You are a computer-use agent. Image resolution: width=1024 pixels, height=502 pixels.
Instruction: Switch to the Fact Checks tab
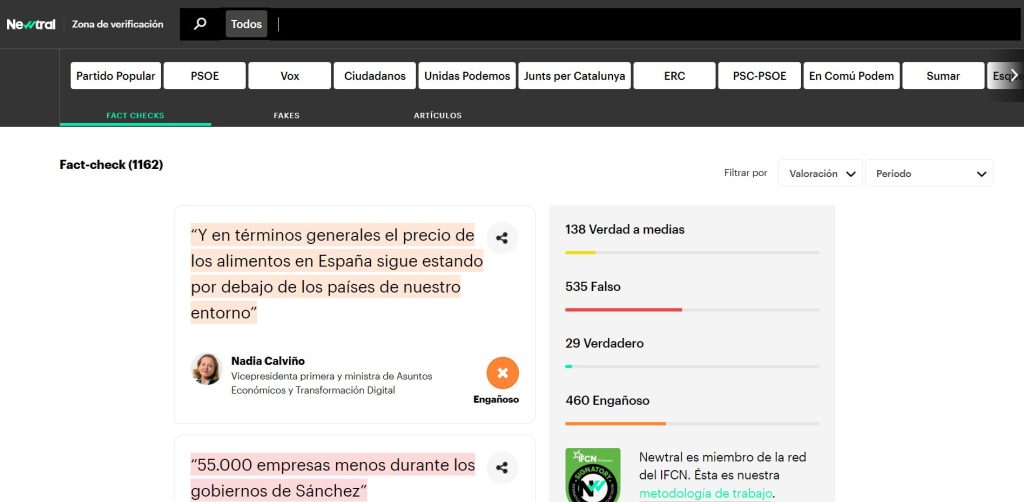135,116
